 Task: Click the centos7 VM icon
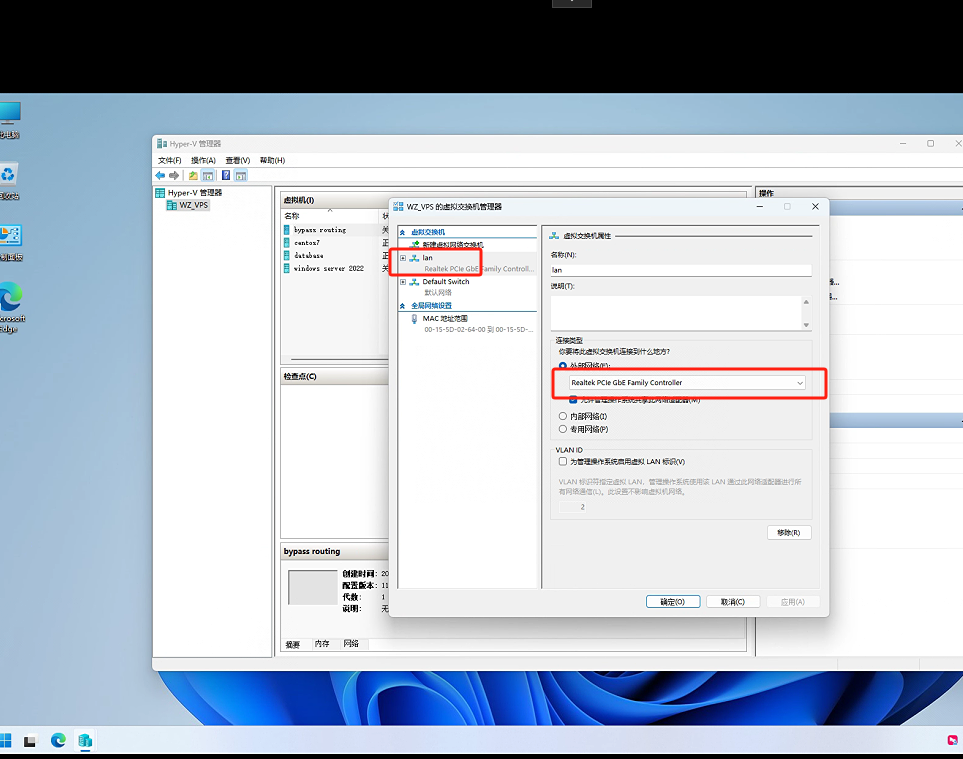(x=287, y=243)
